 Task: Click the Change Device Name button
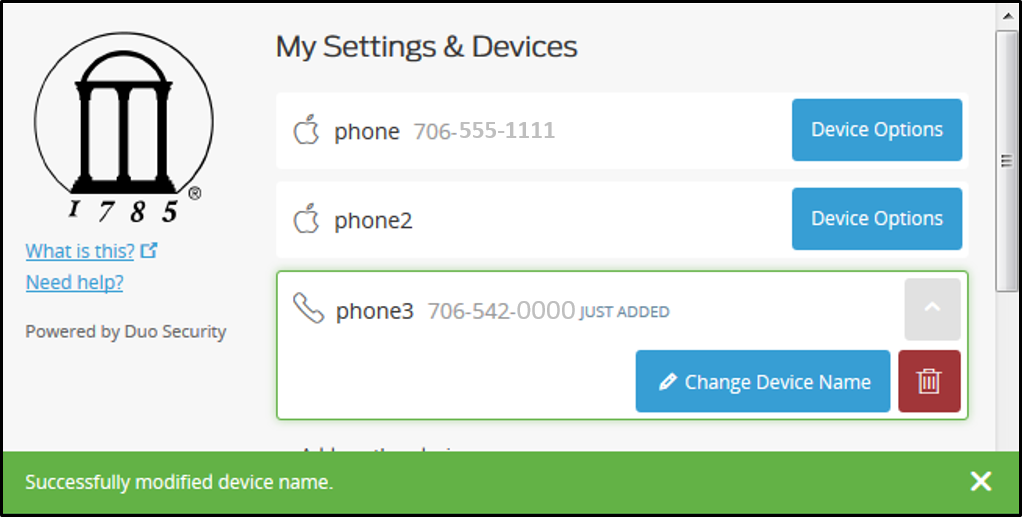(x=763, y=381)
